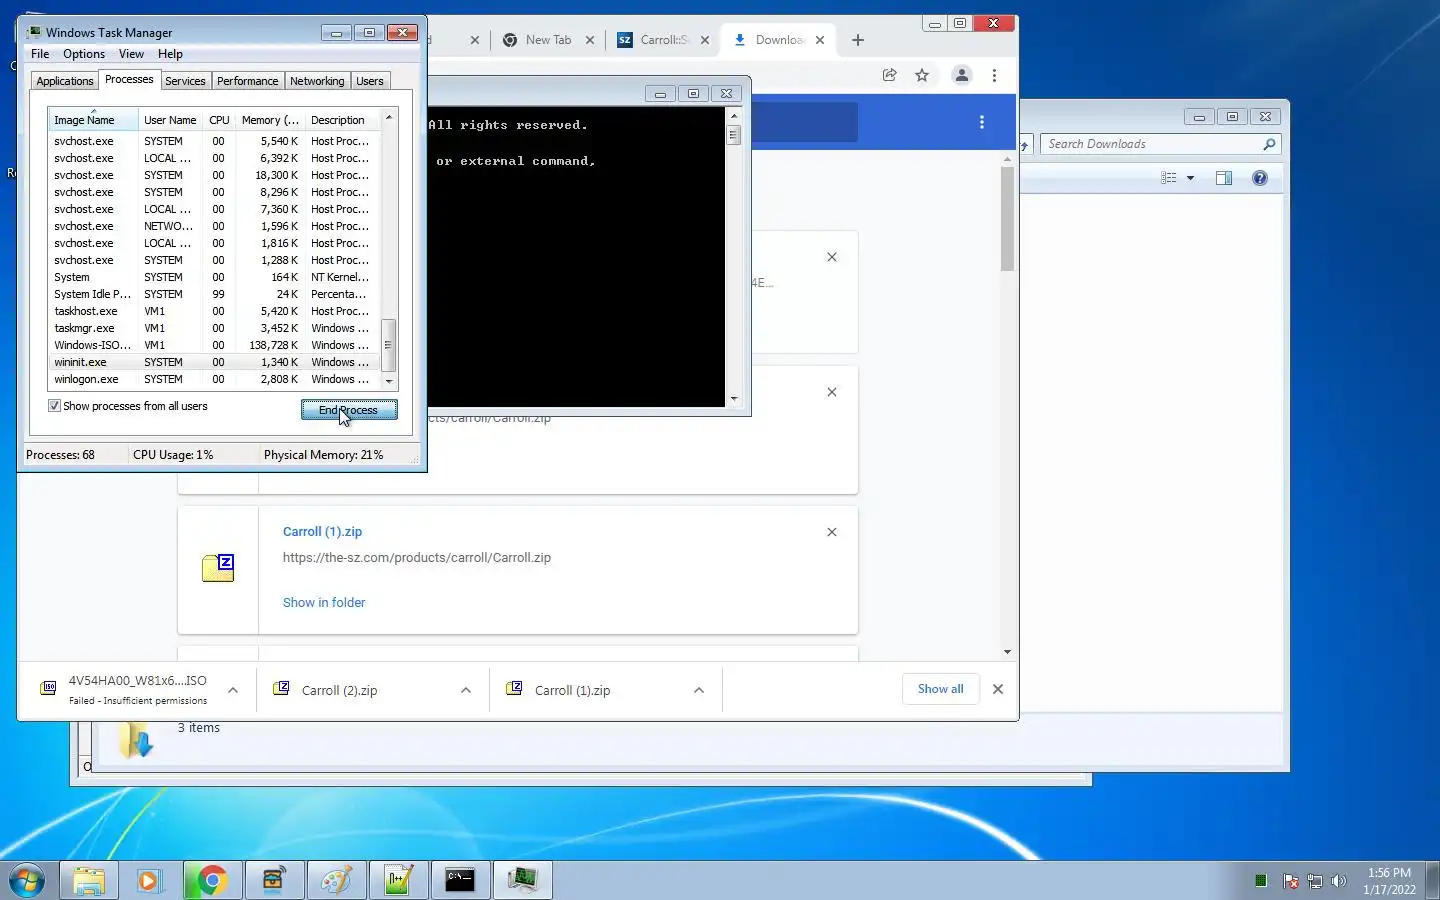Select the New Tab browser tab
Image resolution: width=1440 pixels, height=900 pixels.
tap(548, 40)
